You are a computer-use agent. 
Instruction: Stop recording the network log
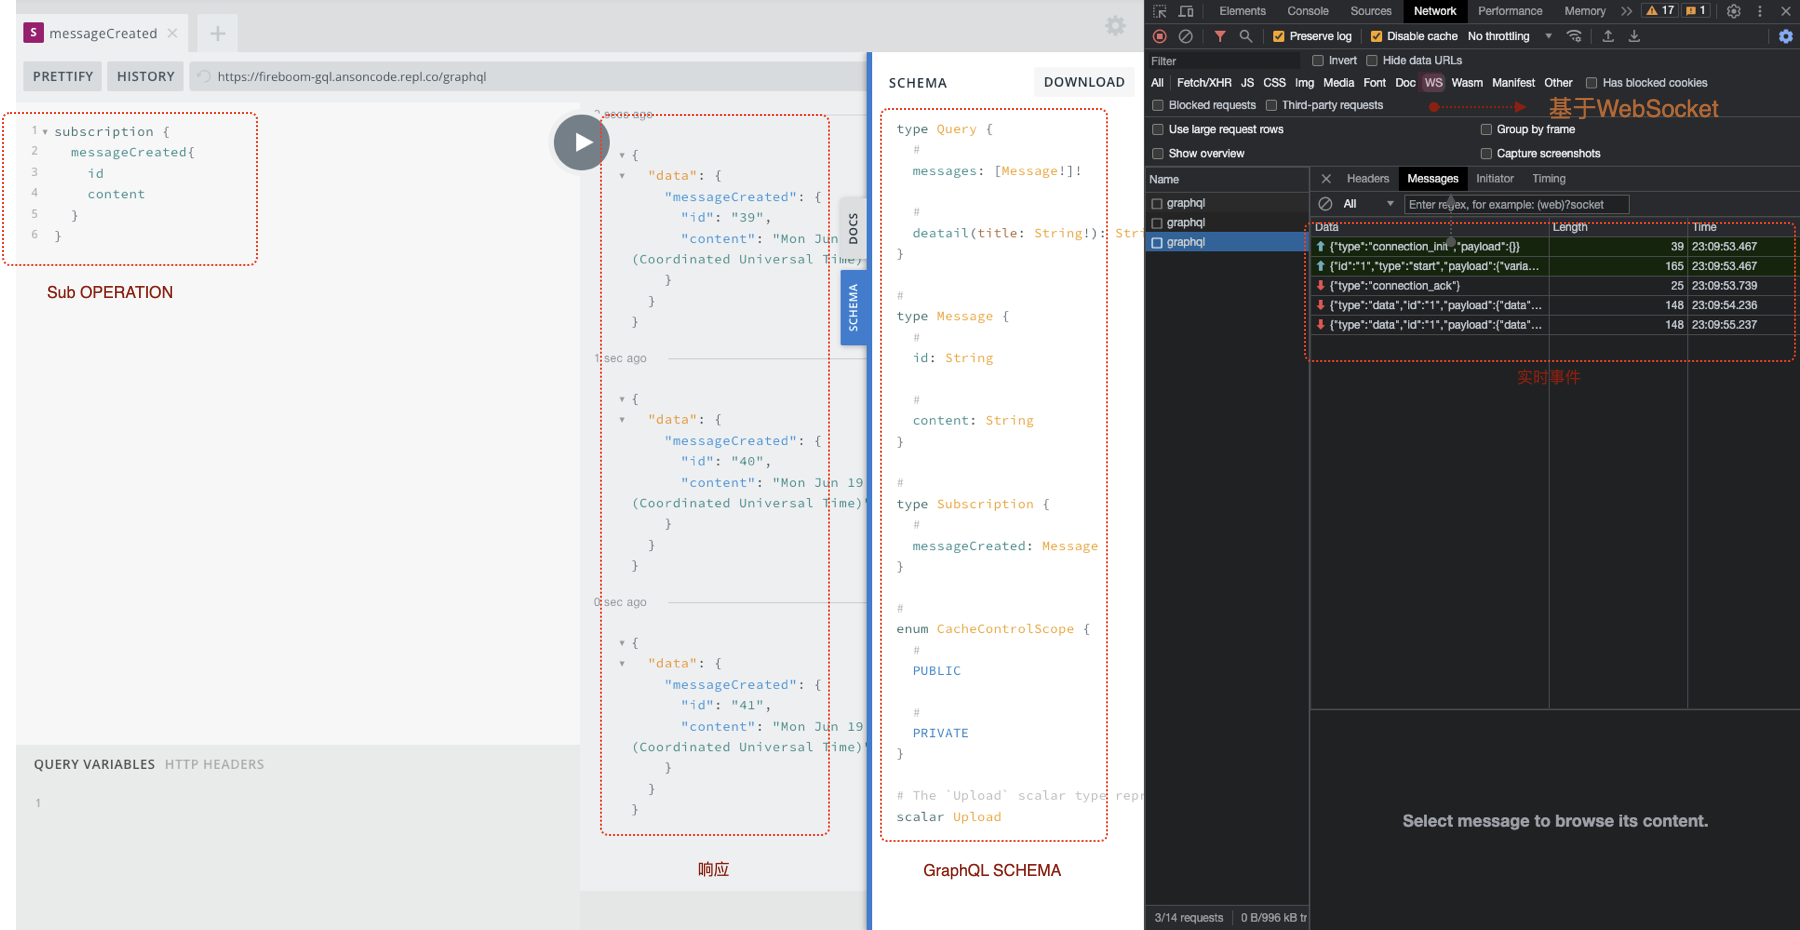click(1160, 36)
